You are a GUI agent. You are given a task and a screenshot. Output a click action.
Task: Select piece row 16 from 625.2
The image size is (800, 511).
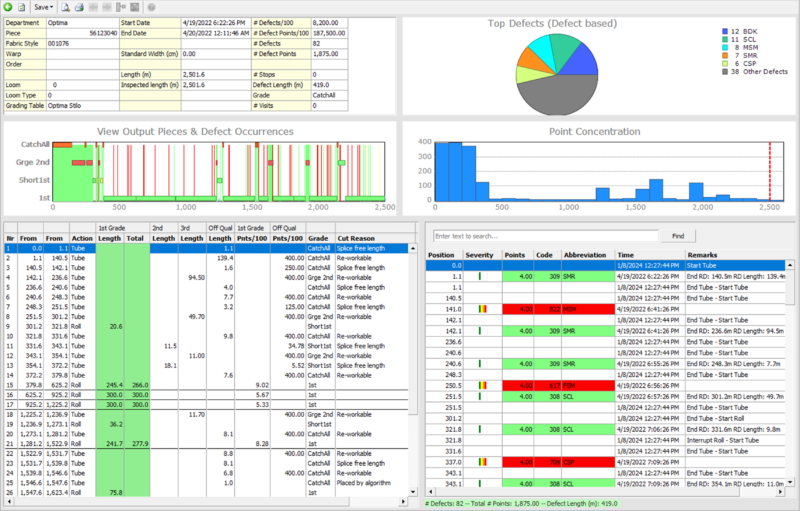[207, 395]
